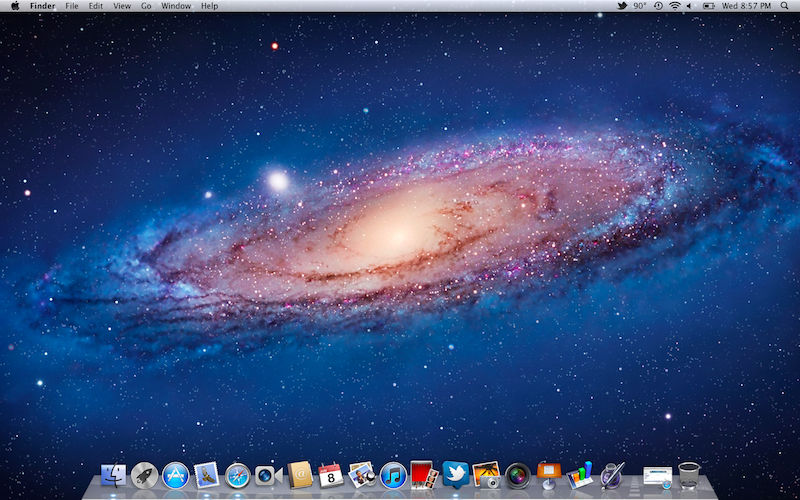Open the web document stack in Dock
Image resolution: width=800 pixels, height=500 pixels.
(658, 477)
